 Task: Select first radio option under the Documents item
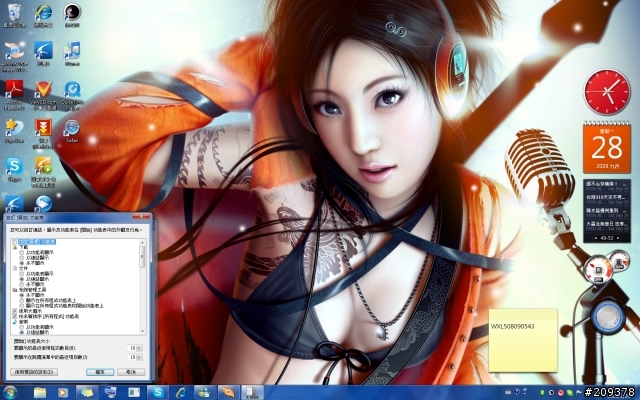(22, 274)
